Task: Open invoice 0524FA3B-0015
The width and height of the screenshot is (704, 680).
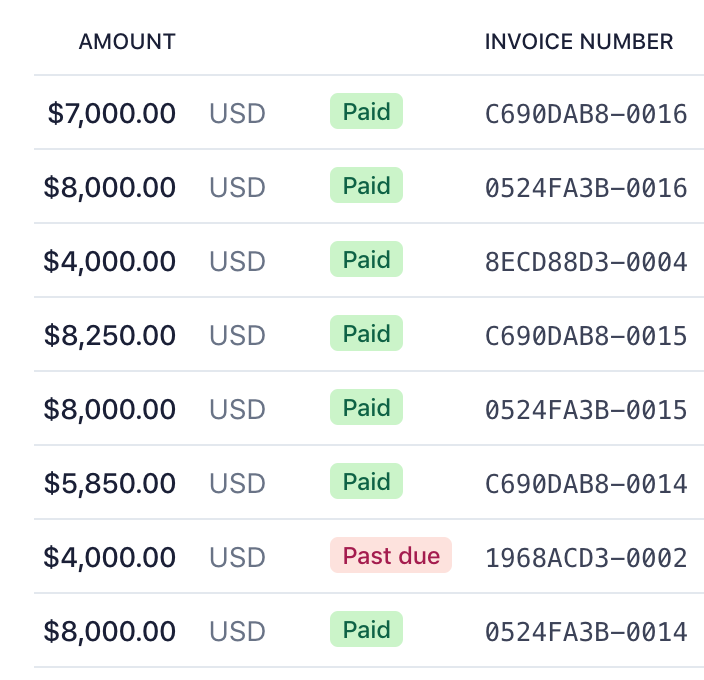Action: click(586, 410)
